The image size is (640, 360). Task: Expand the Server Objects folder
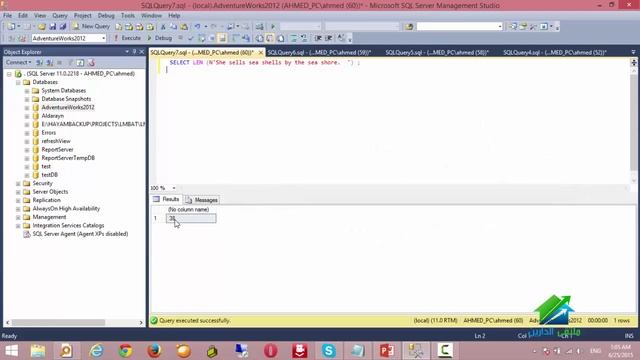[x=18, y=192]
